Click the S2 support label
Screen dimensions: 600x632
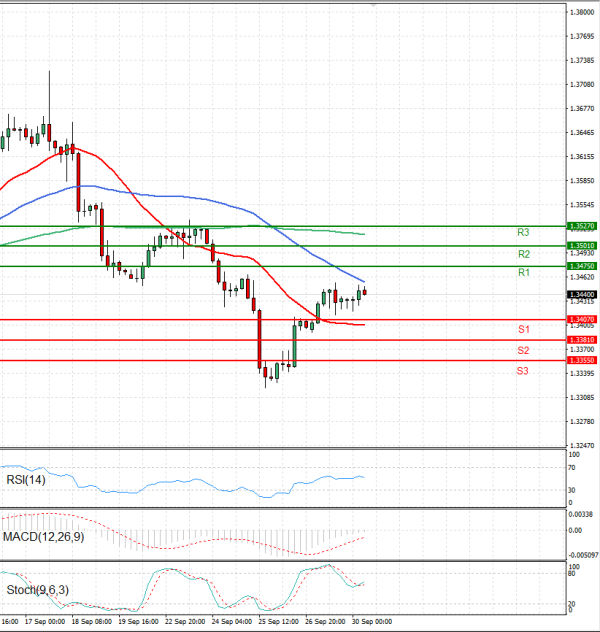(523, 350)
